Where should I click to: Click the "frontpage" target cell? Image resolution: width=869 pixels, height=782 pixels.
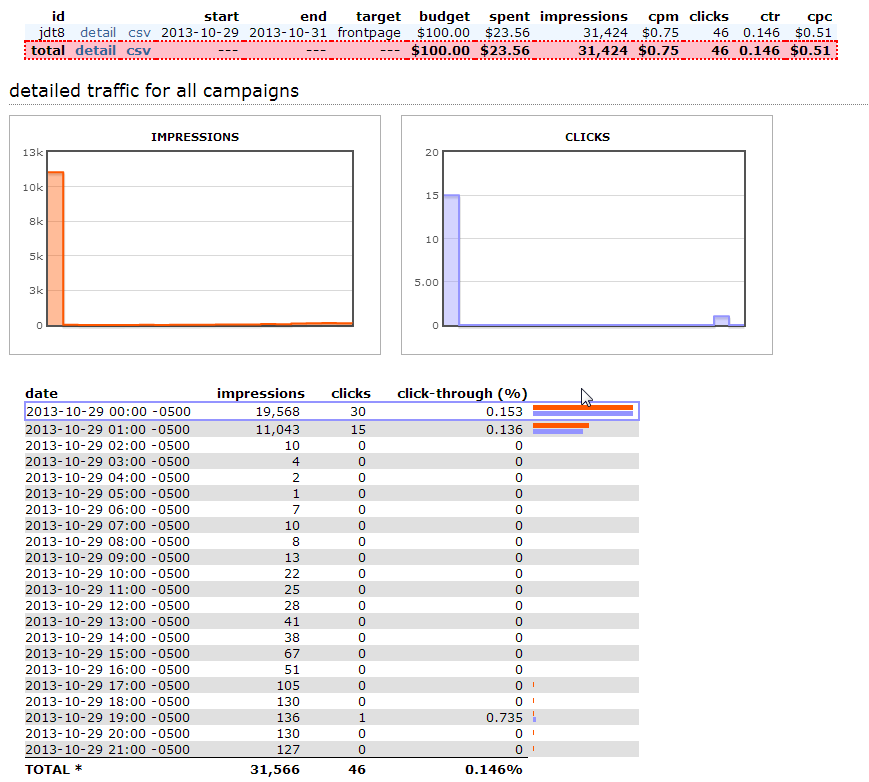coord(369,32)
